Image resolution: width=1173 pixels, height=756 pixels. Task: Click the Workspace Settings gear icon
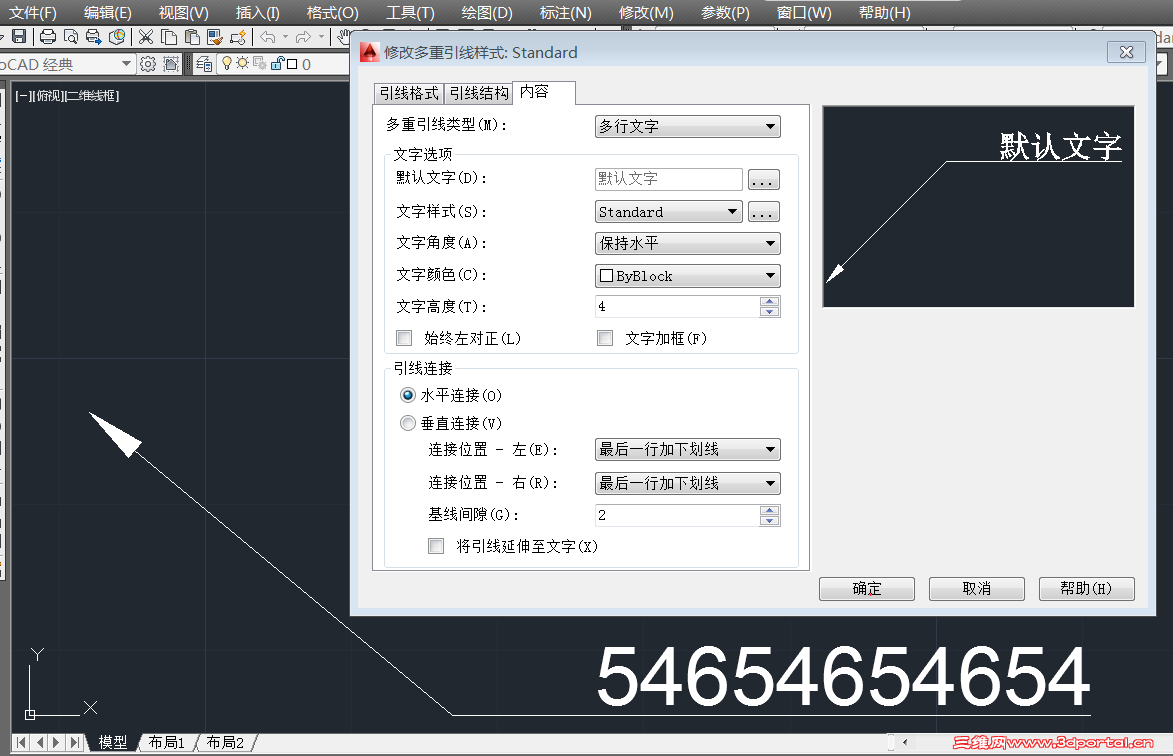click(x=148, y=64)
